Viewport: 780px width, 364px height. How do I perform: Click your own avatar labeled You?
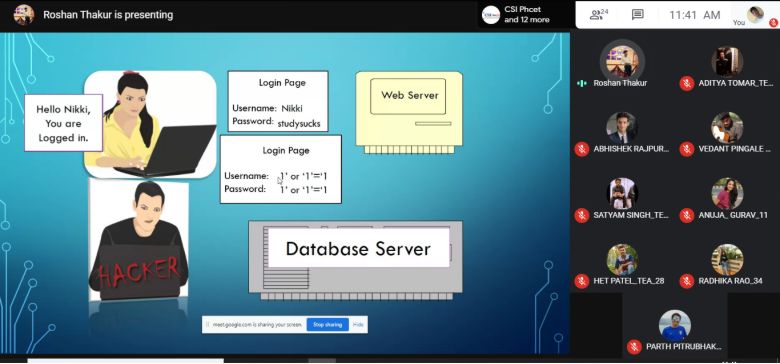[x=755, y=14]
